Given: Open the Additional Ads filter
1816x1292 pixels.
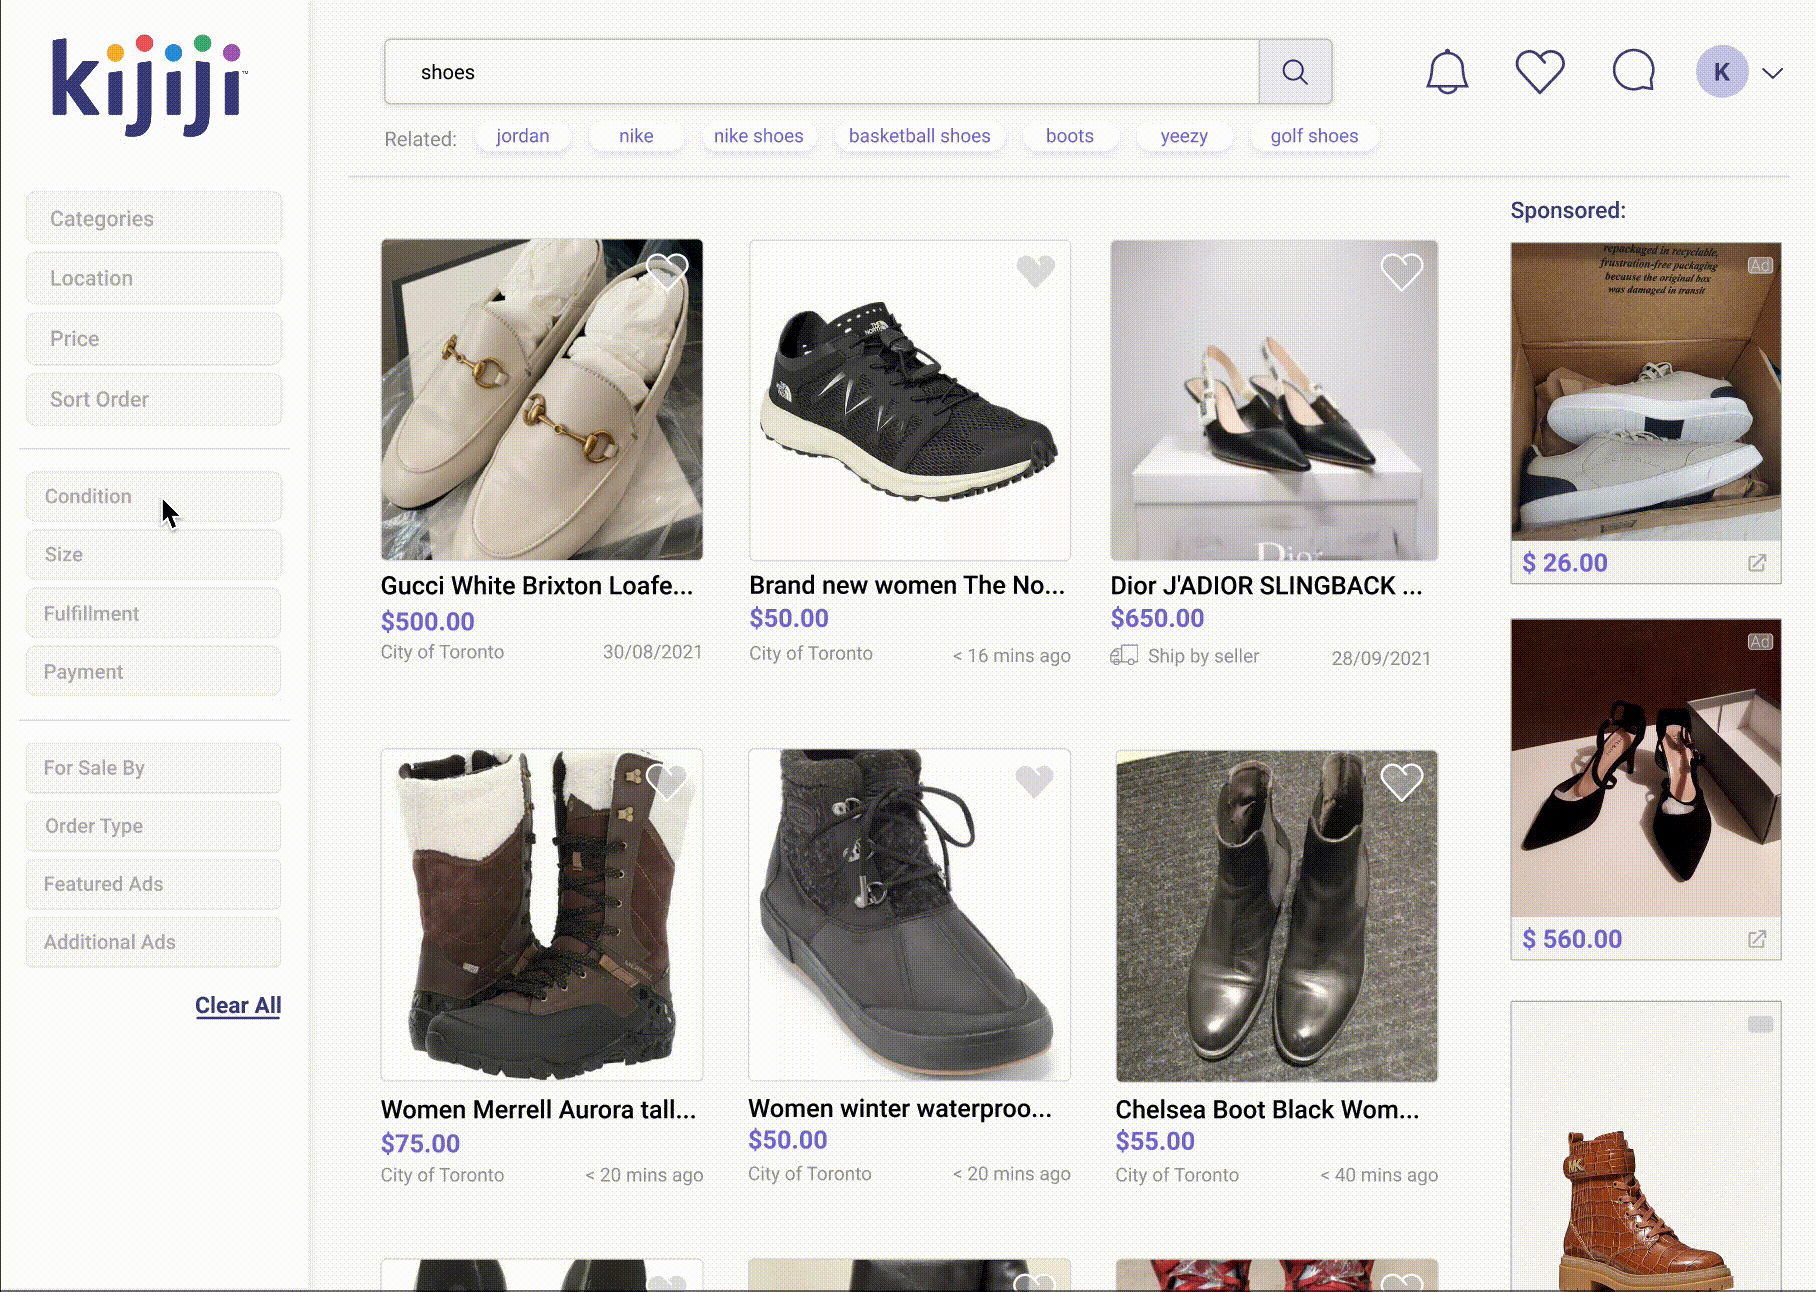Looking at the screenshot, I should pyautogui.click(x=154, y=942).
